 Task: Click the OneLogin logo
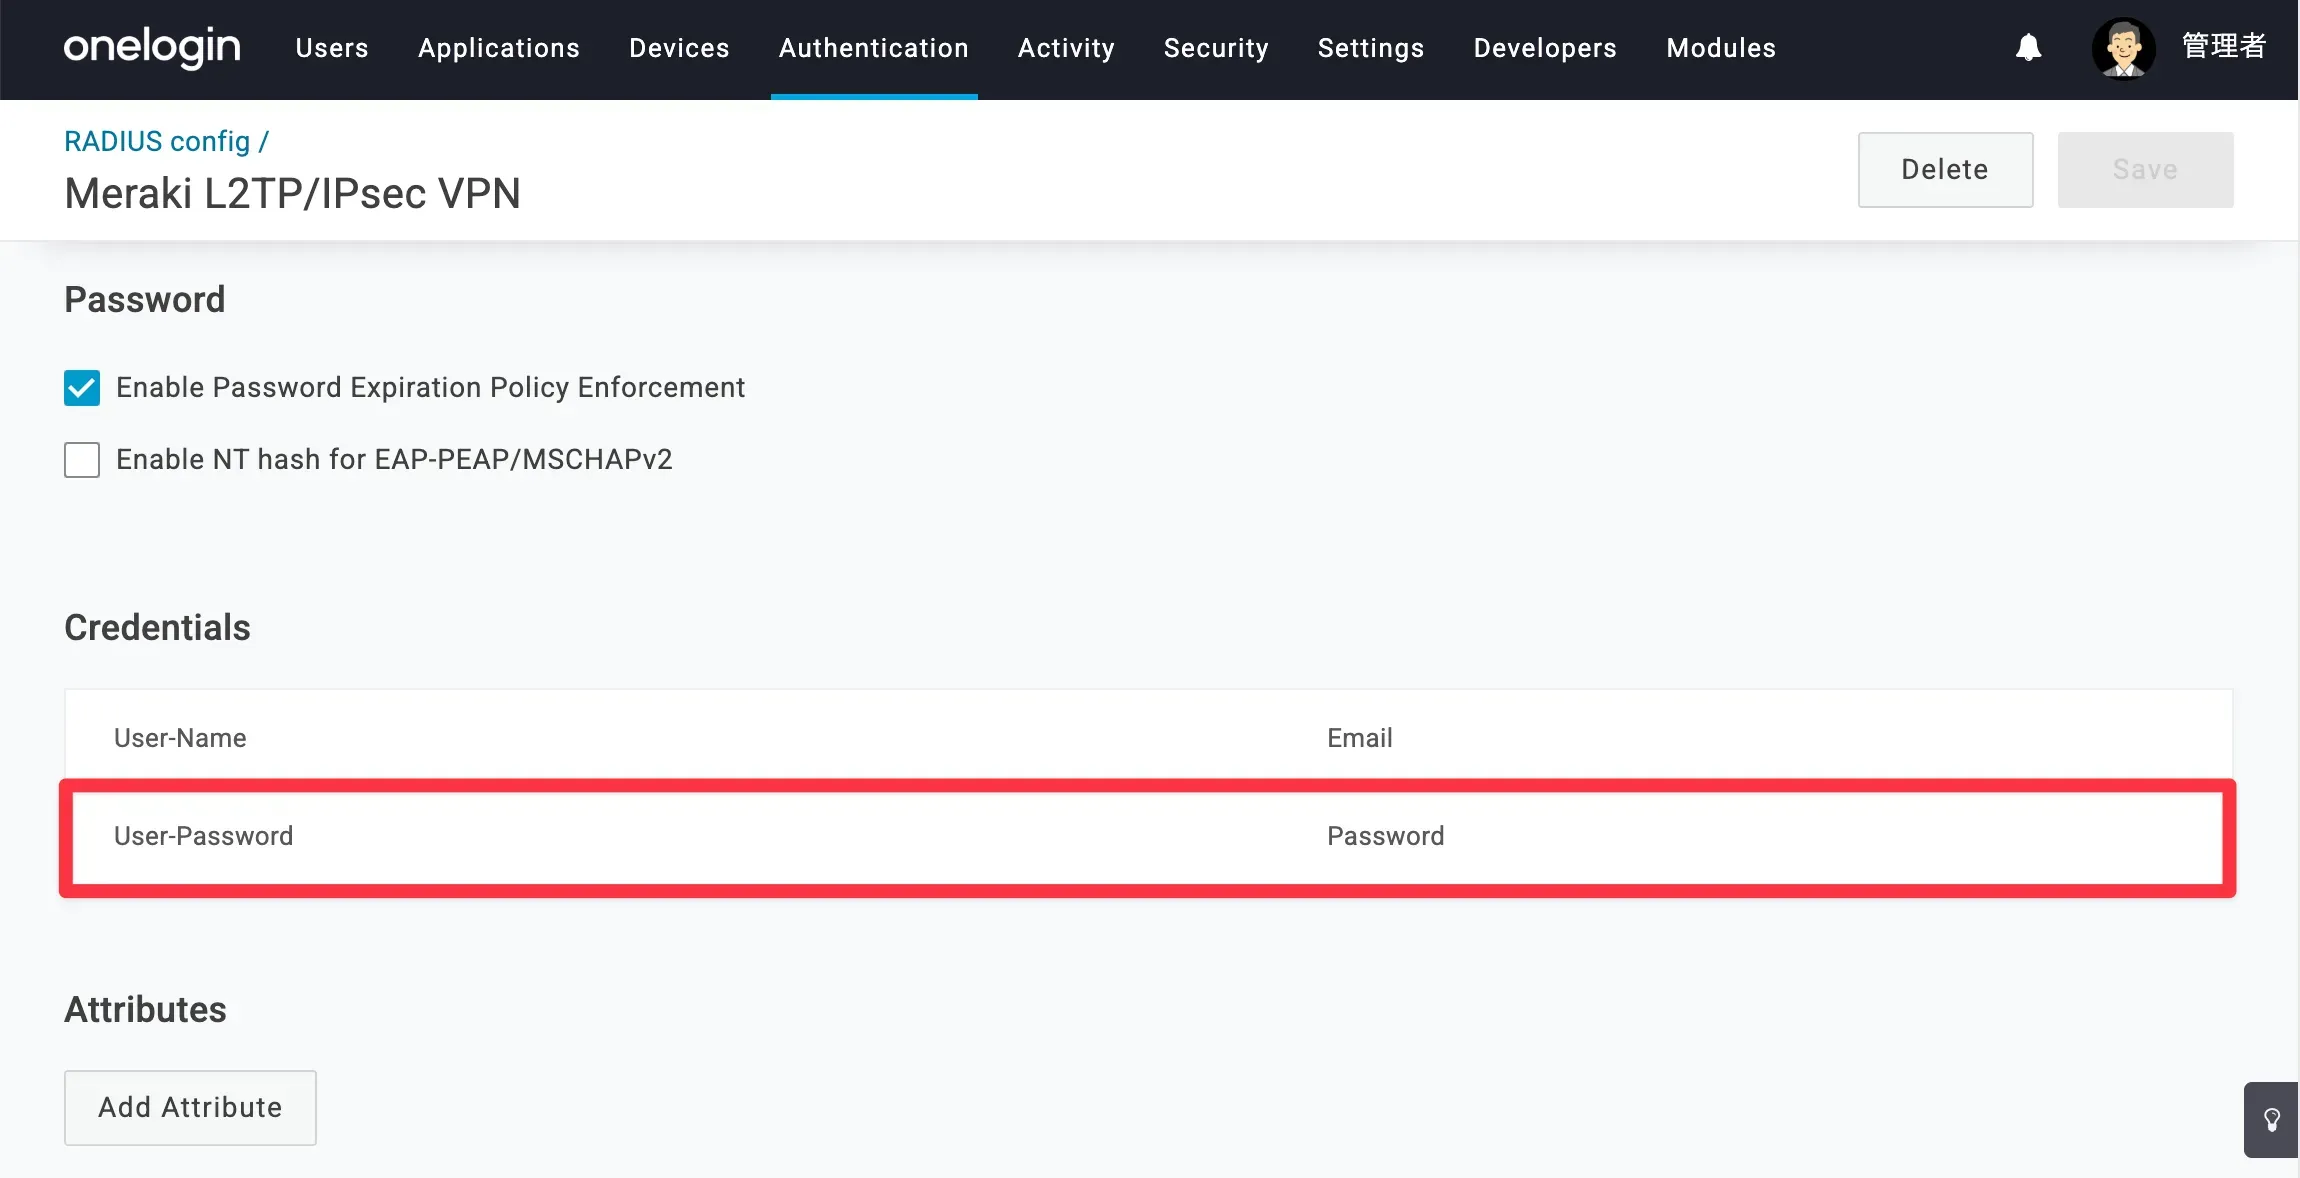click(x=152, y=47)
